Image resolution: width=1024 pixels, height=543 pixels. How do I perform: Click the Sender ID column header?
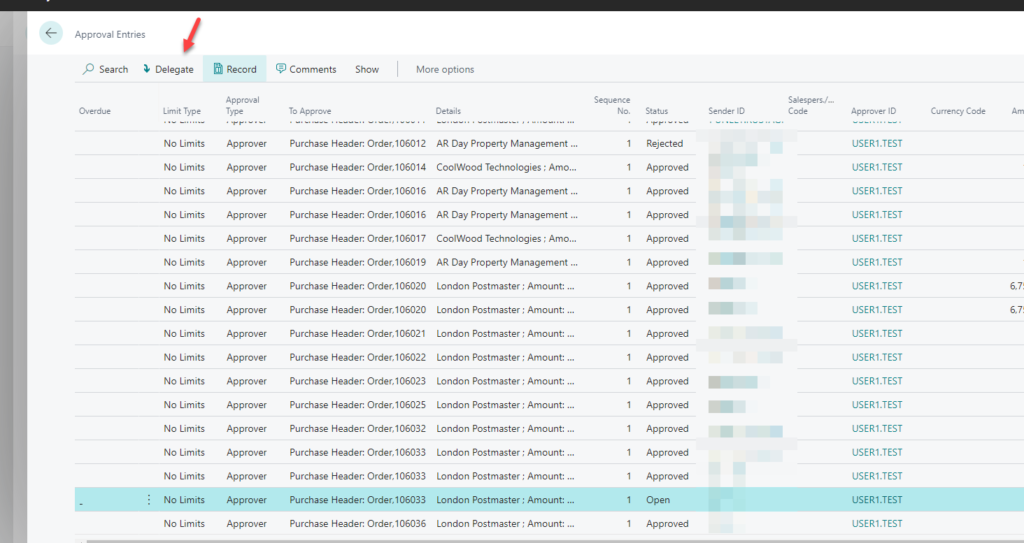[726, 111]
